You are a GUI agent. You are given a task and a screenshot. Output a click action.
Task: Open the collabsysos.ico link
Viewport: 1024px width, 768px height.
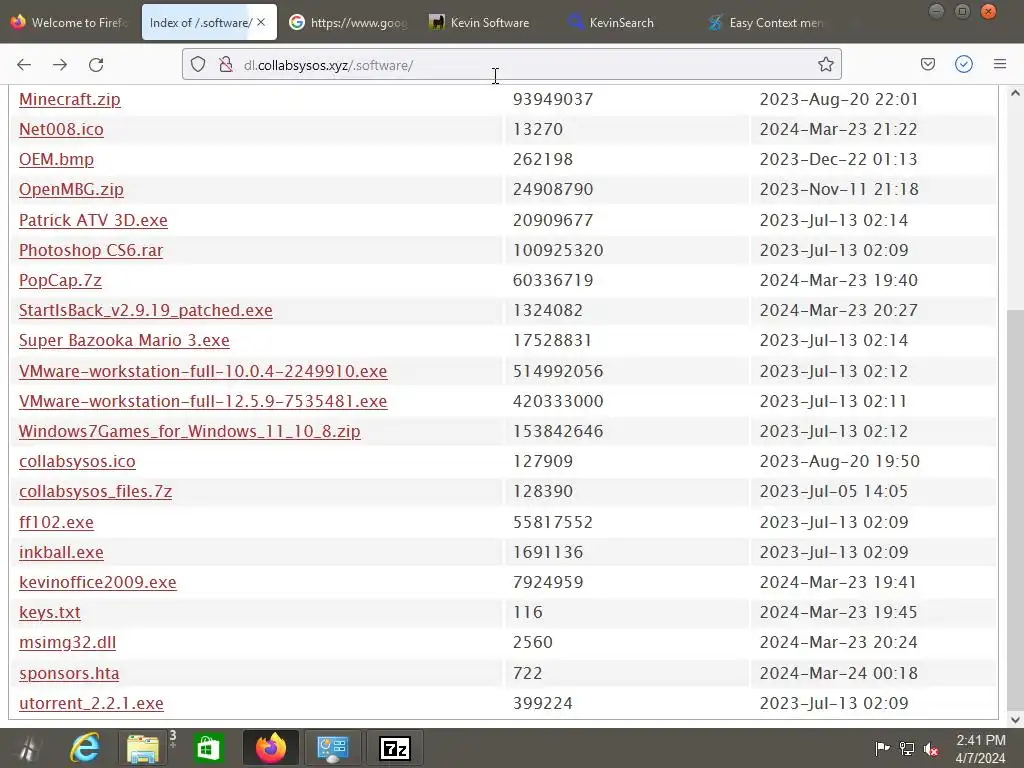[x=77, y=461]
